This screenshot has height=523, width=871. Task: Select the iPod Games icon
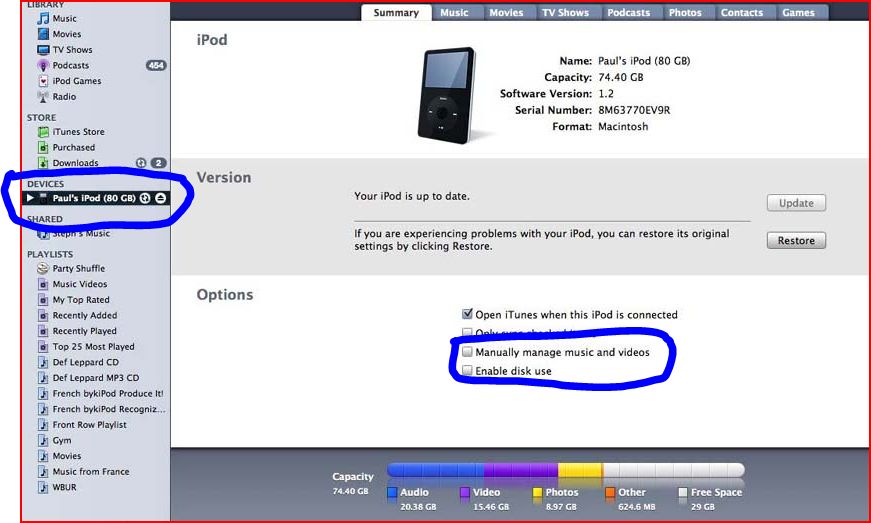(x=43, y=81)
